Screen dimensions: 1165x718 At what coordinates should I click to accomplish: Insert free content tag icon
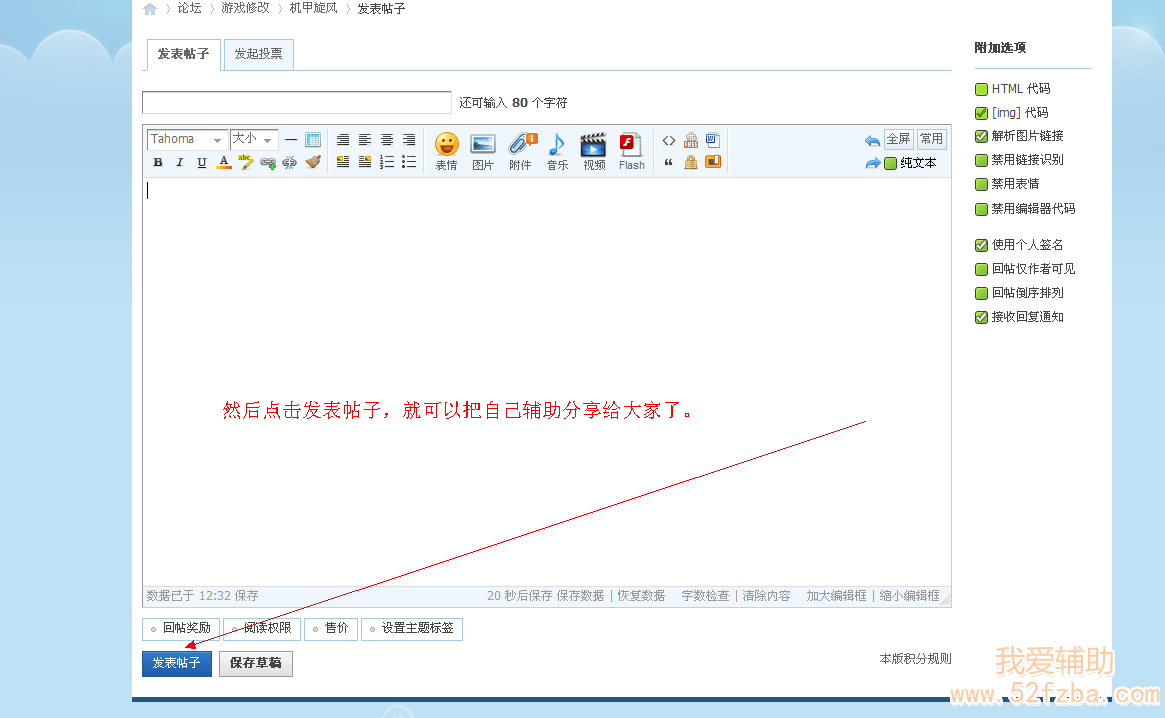[691, 140]
